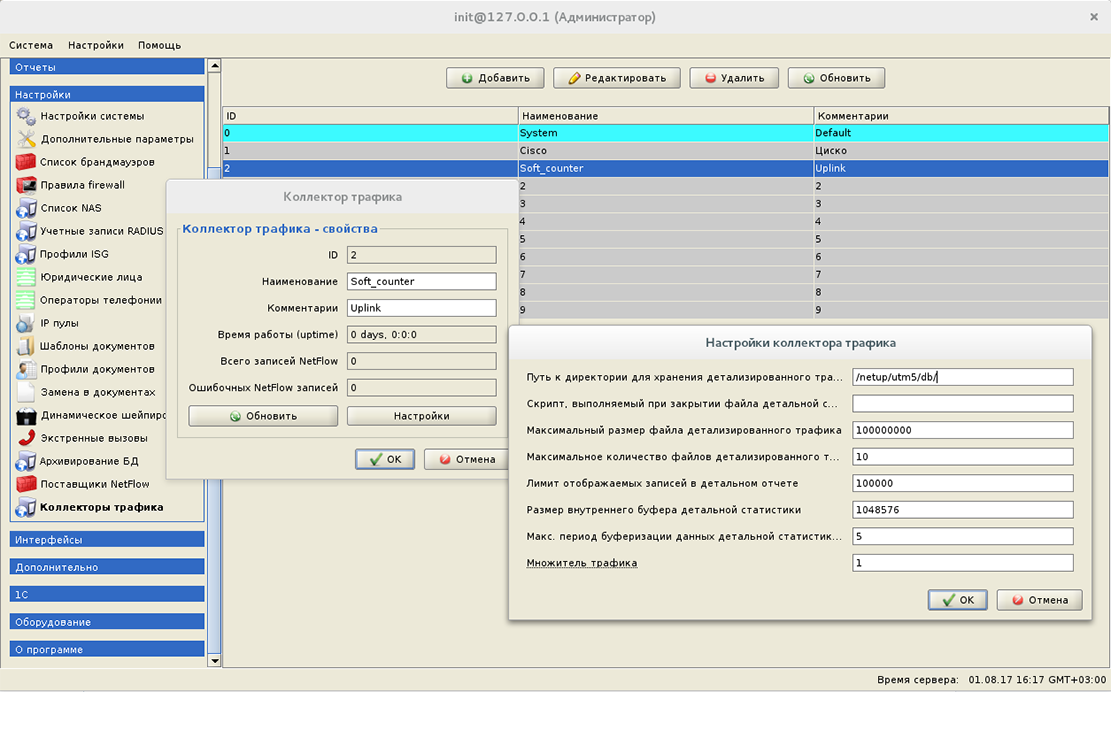This screenshot has height=734, width=1111.
Task: Expand the Отчеты sidebar section
Action: click(x=107, y=67)
